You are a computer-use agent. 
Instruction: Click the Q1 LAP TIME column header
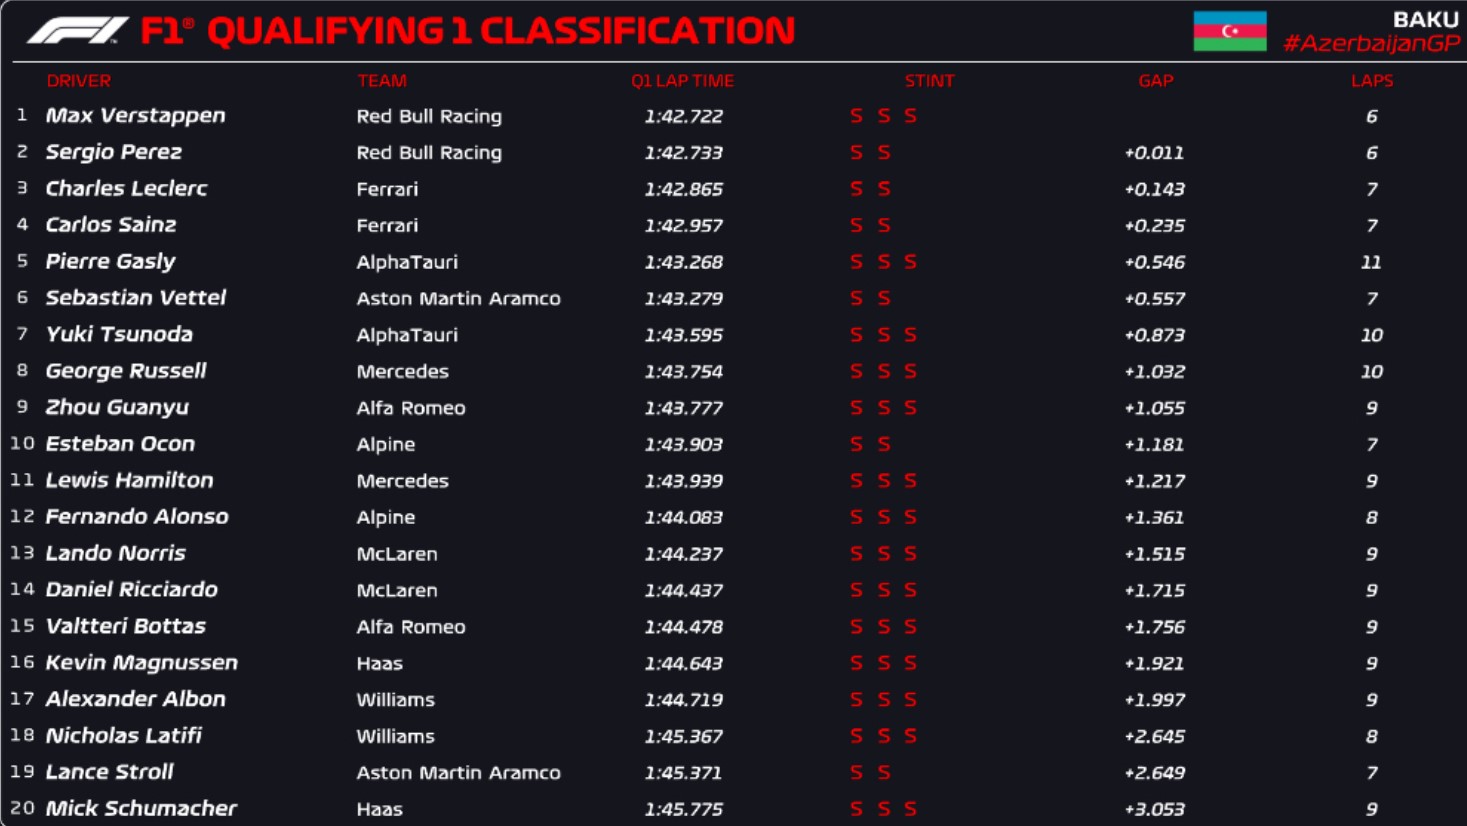[x=682, y=81]
